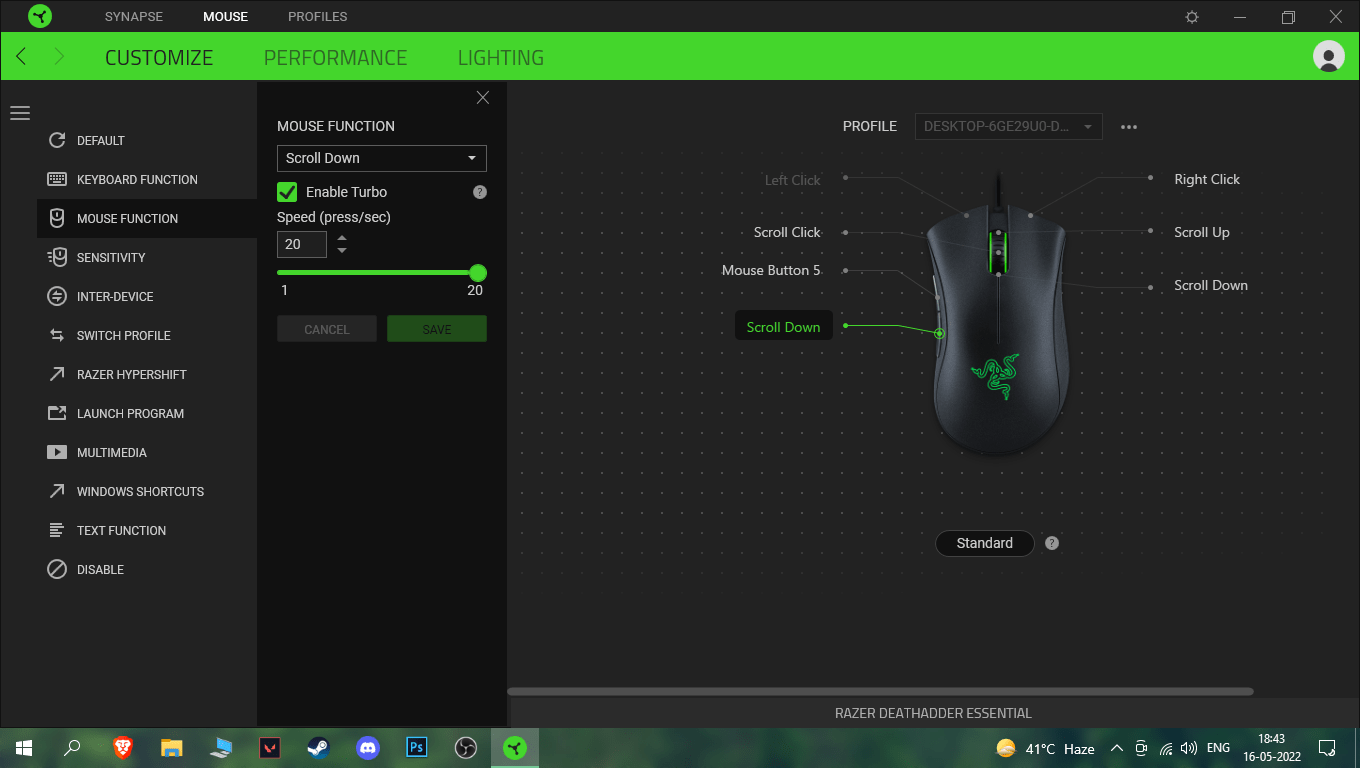
Task: Open Photoshop from the taskbar
Action: (x=416, y=748)
